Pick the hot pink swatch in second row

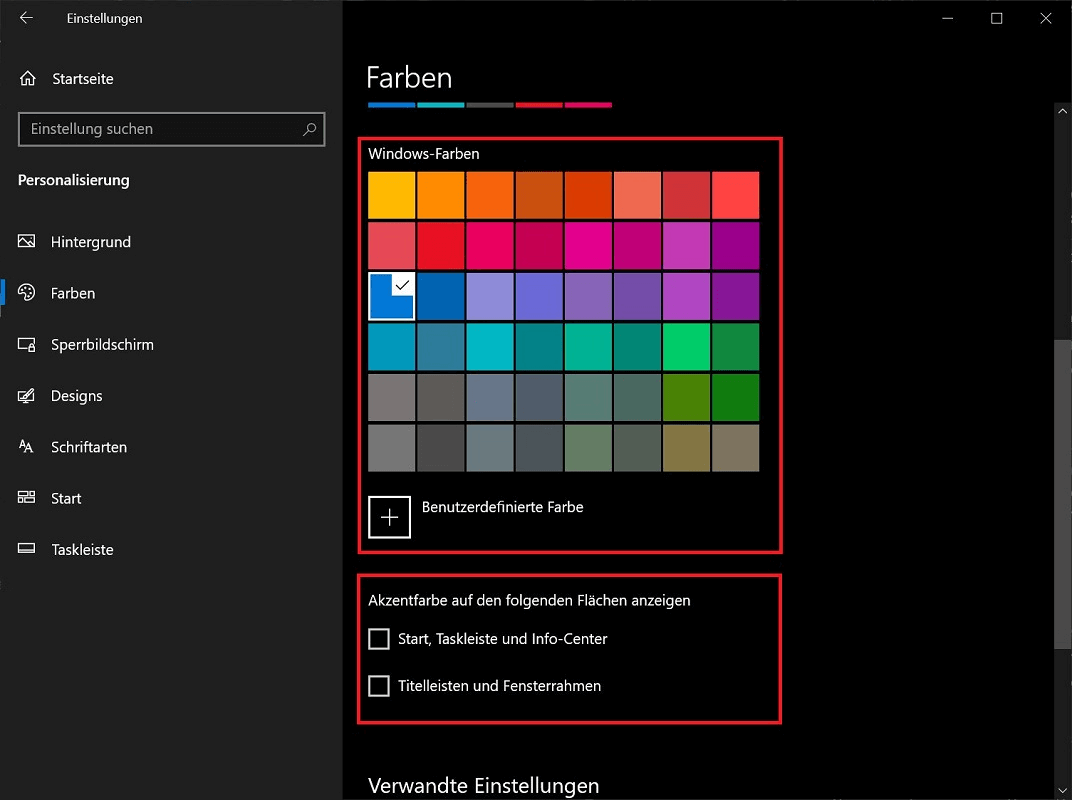click(588, 245)
